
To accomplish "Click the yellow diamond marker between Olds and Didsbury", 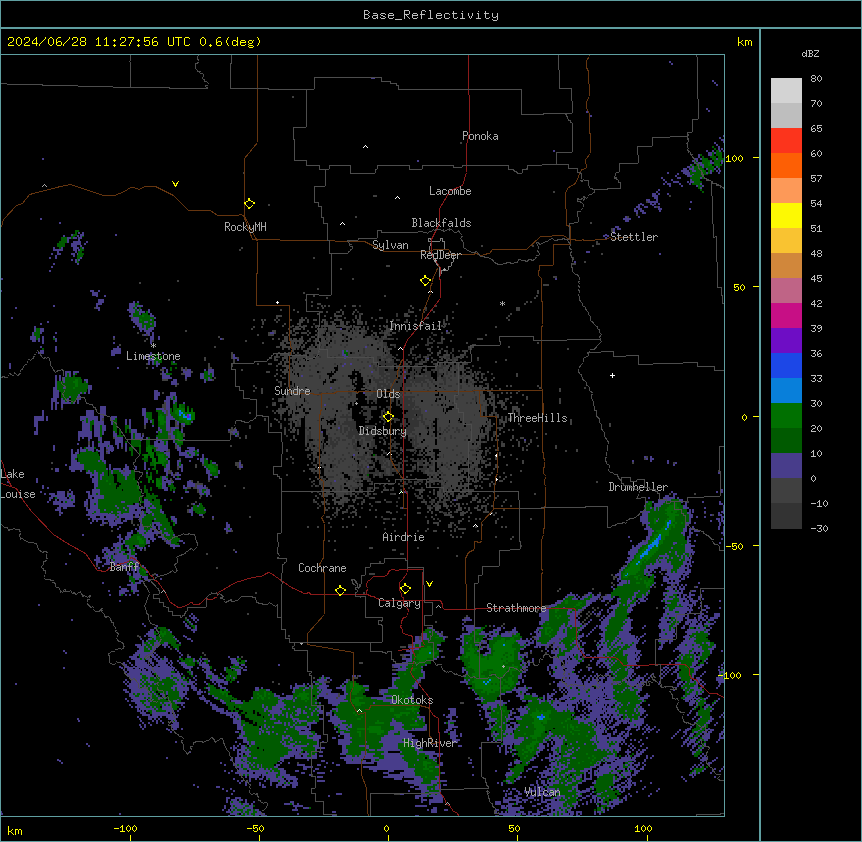I will (x=388, y=417).
